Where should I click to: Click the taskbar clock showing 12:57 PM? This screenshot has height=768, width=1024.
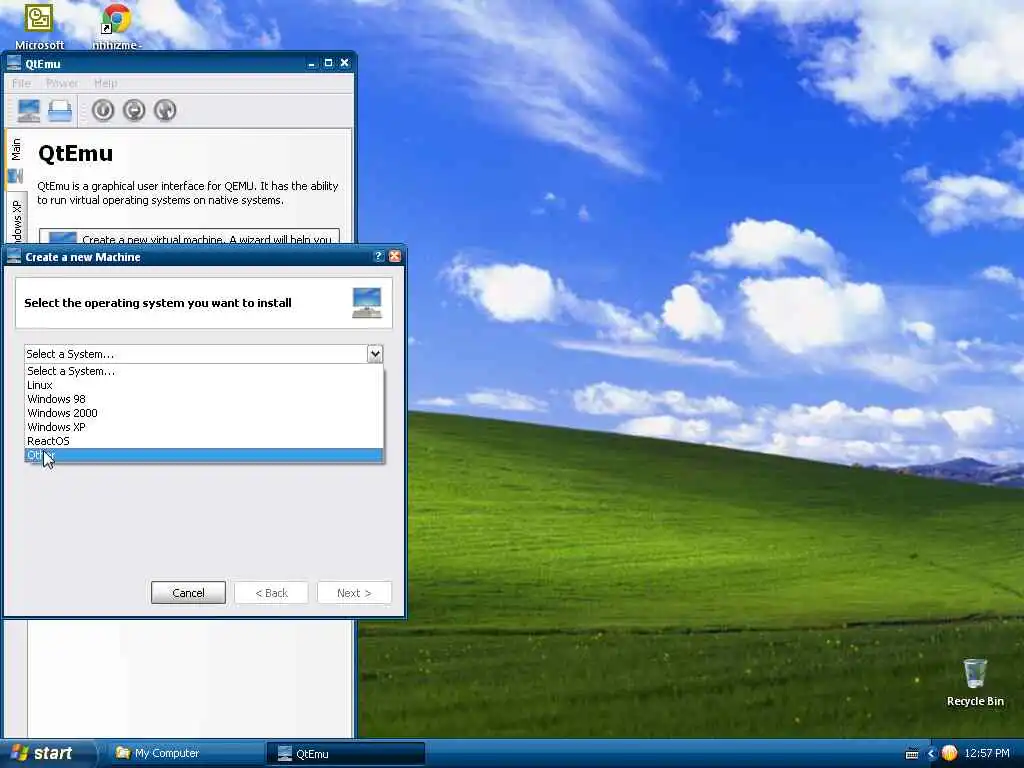coord(987,754)
